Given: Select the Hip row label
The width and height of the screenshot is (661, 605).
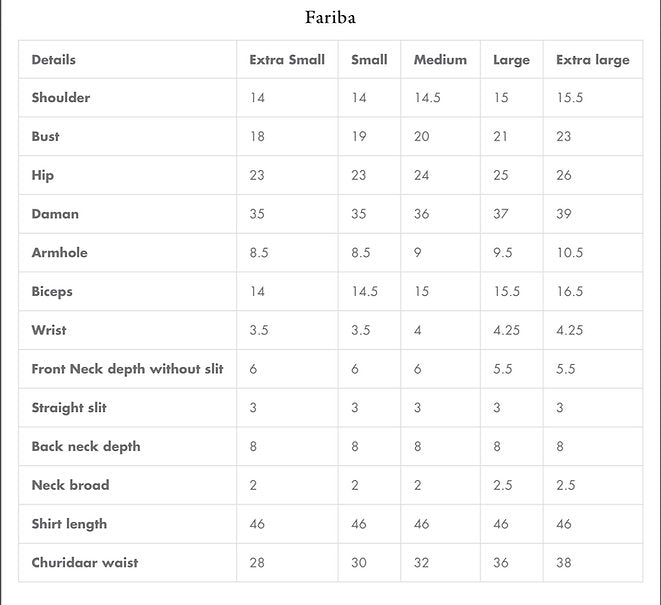Looking at the screenshot, I should tap(43, 176).
